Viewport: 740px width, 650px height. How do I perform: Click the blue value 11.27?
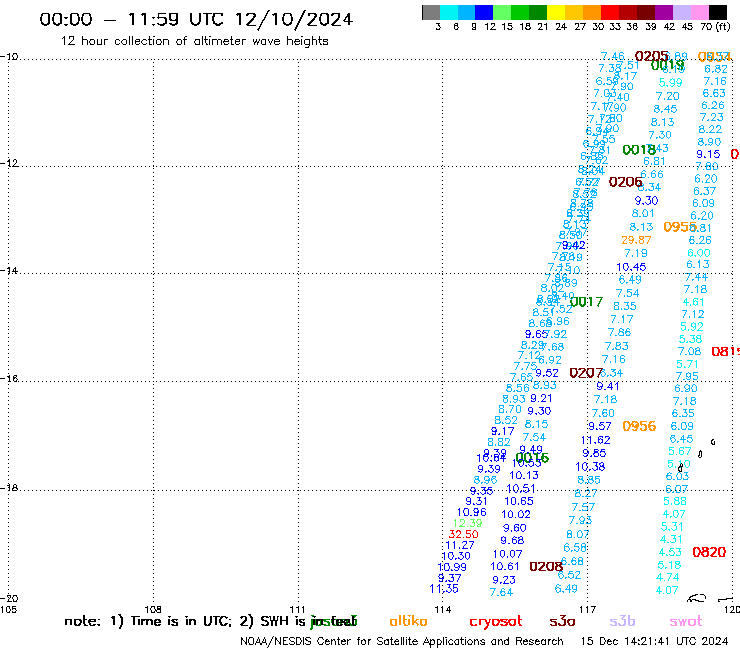460,546
